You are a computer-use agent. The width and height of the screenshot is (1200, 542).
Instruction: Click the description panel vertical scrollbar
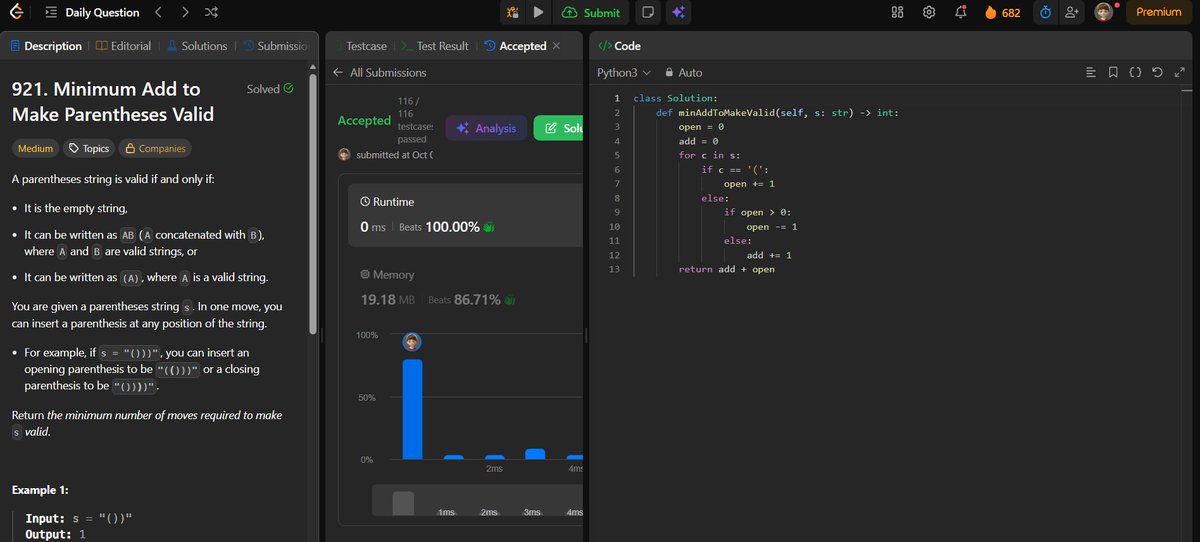tap(313, 205)
